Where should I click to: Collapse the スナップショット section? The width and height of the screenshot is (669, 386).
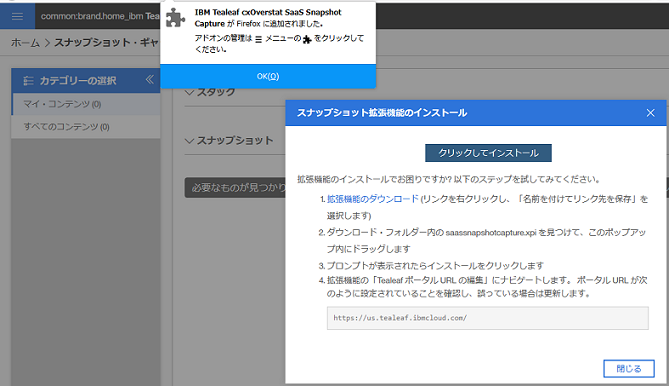[x=189, y=141]
